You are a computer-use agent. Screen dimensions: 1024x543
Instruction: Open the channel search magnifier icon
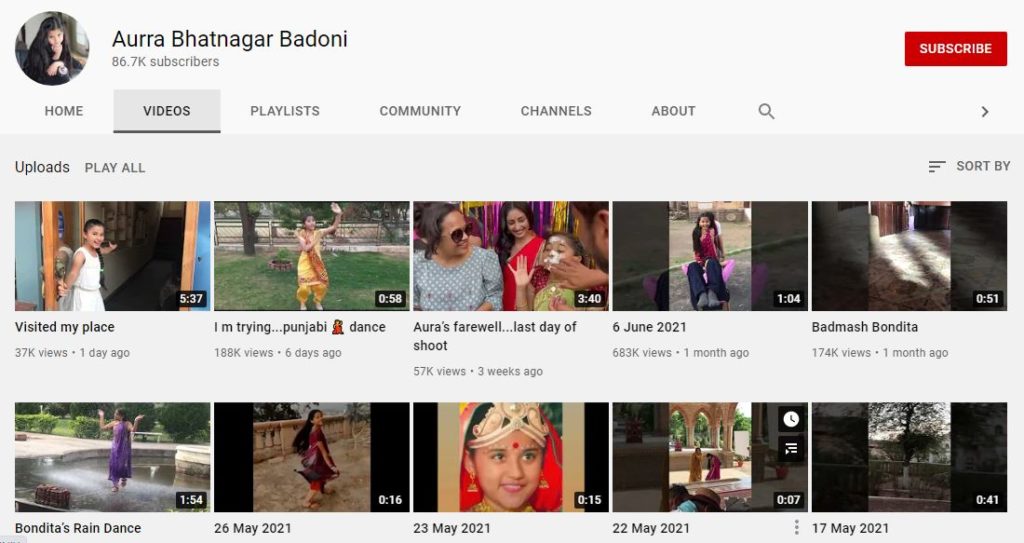point(766,111)
